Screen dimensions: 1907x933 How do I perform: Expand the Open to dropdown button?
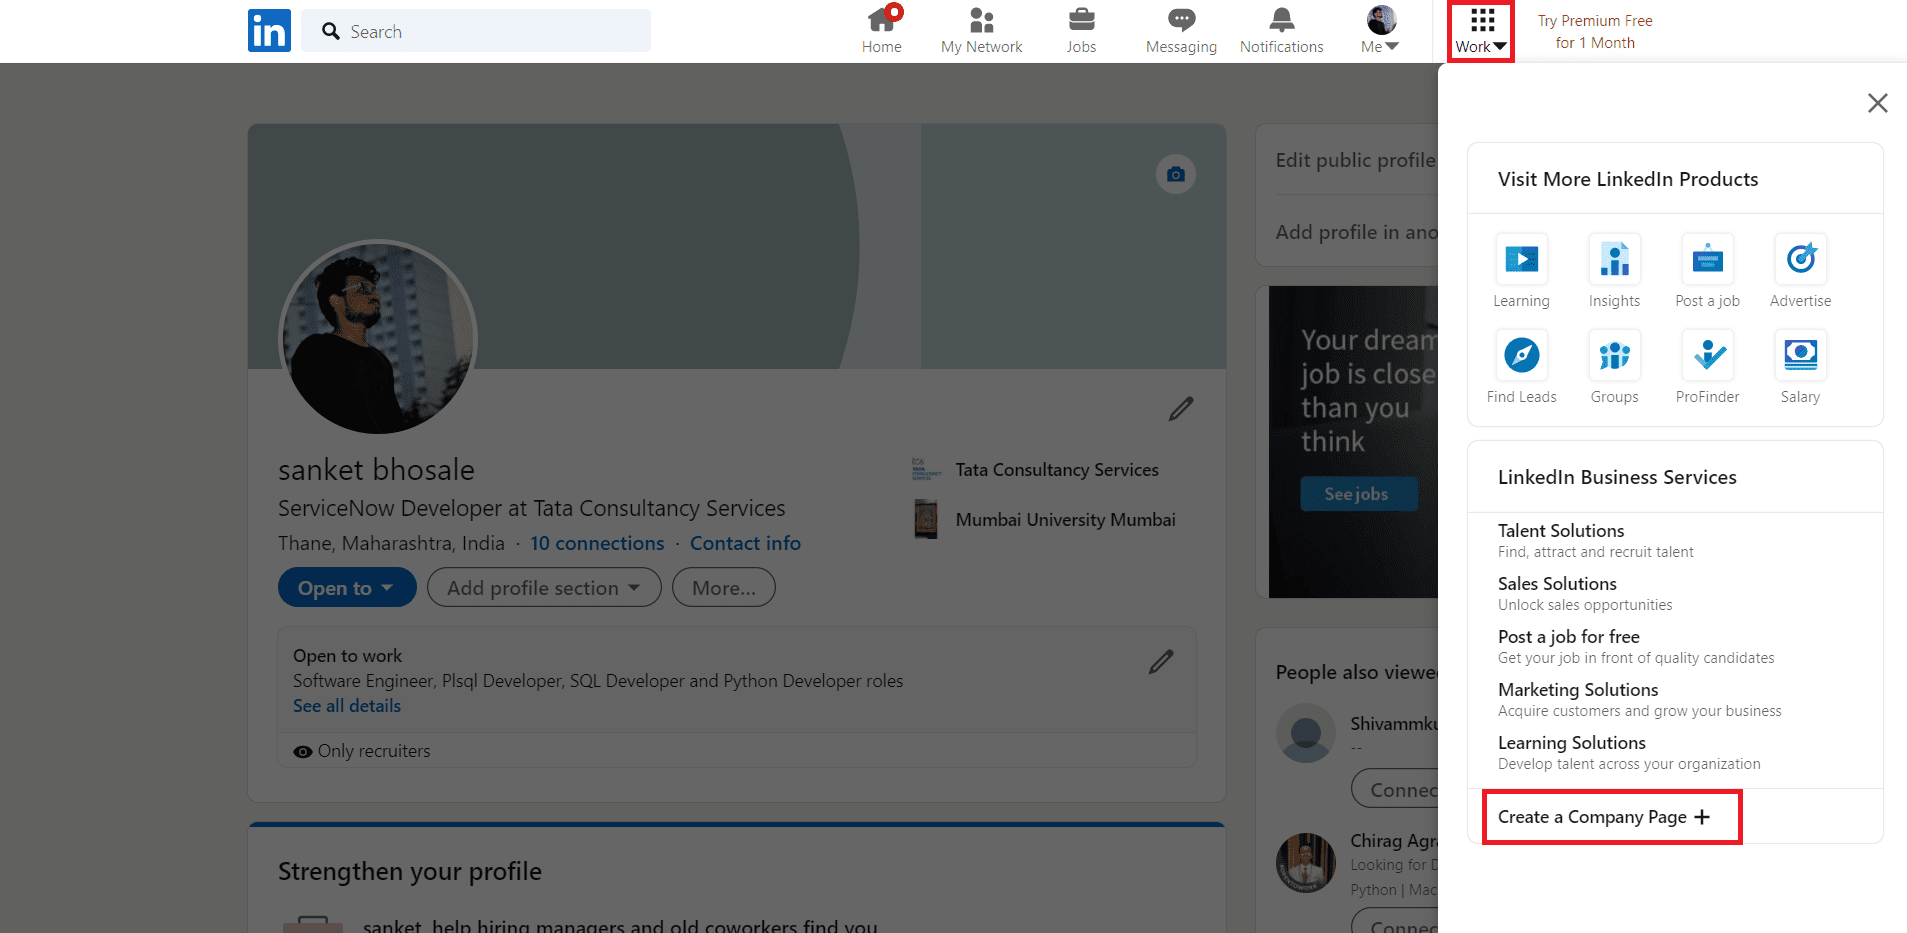pos(347,587)
